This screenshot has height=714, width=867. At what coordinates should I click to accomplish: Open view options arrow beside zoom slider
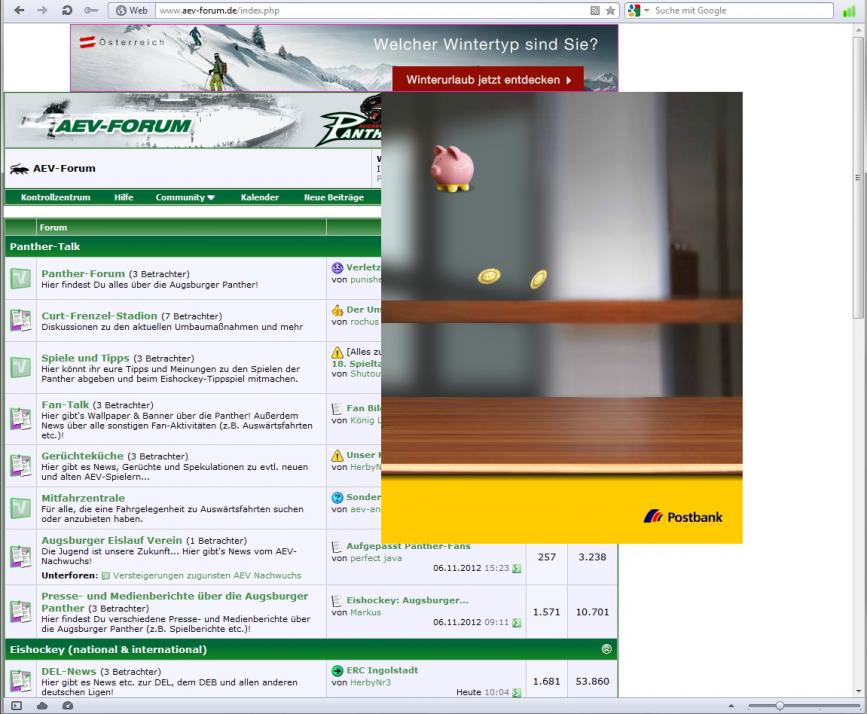tap(732, 706)
